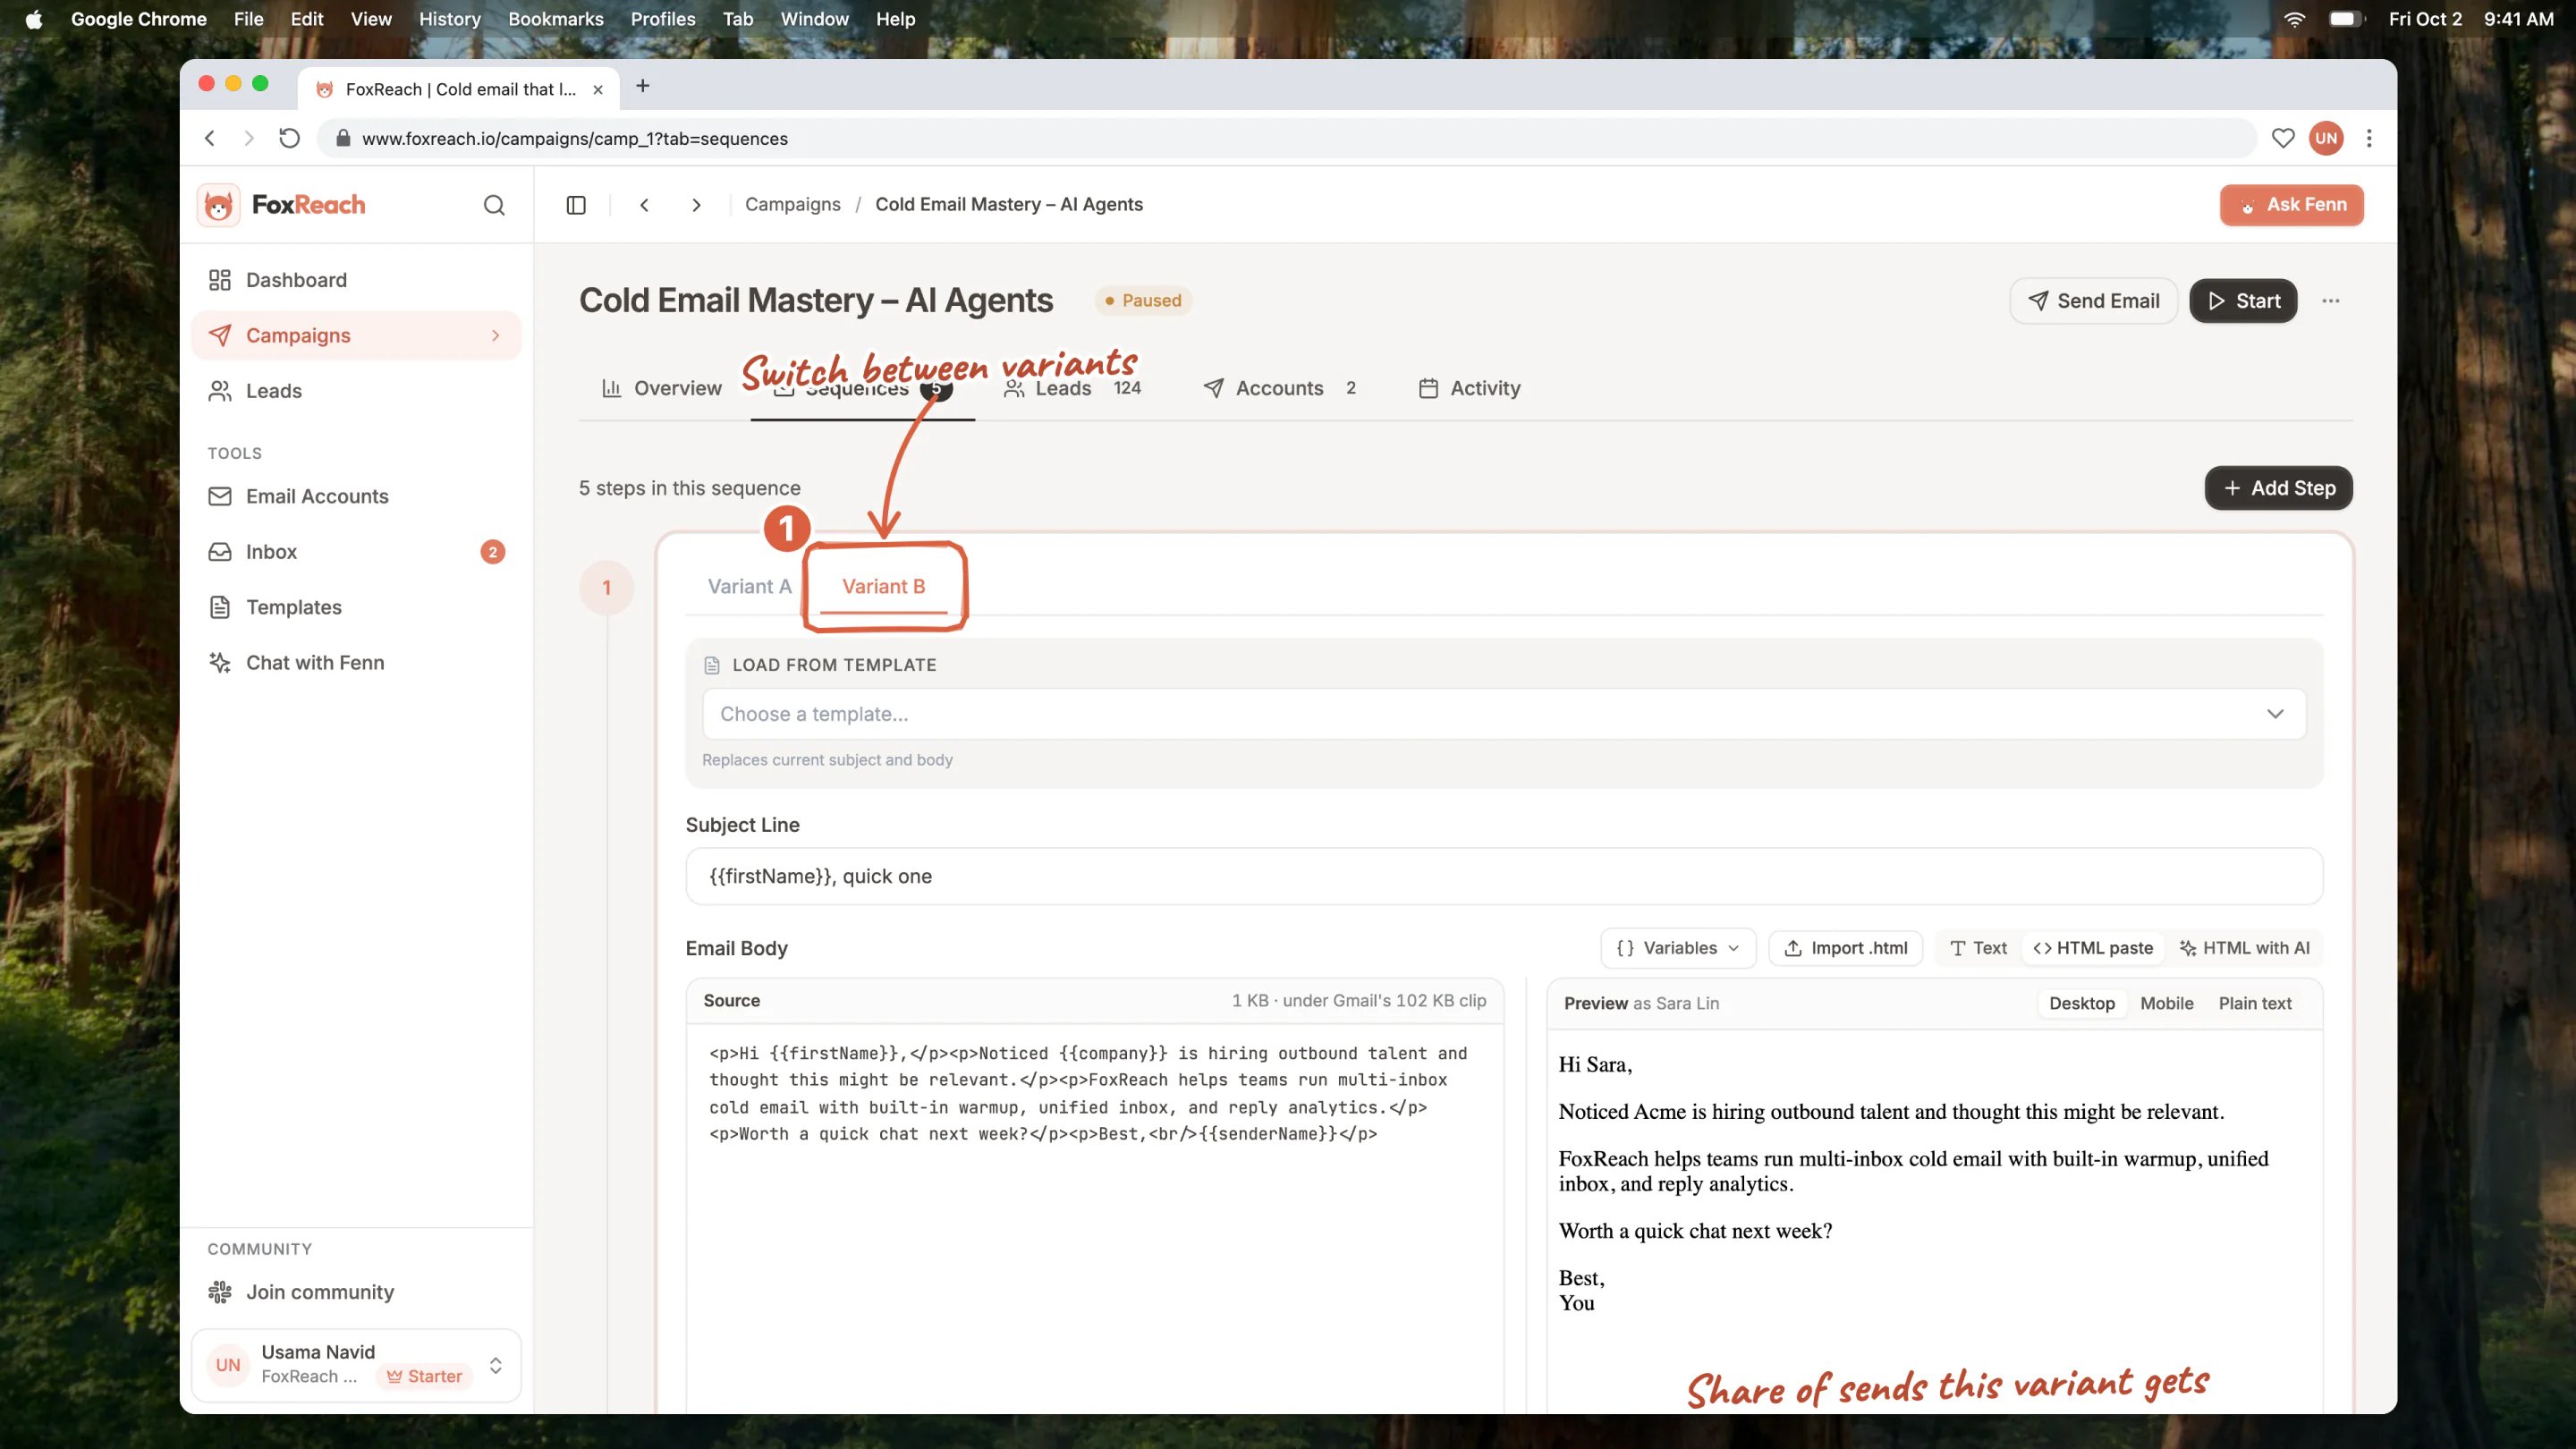Open the Variables dropdown

pos(1678,948)
